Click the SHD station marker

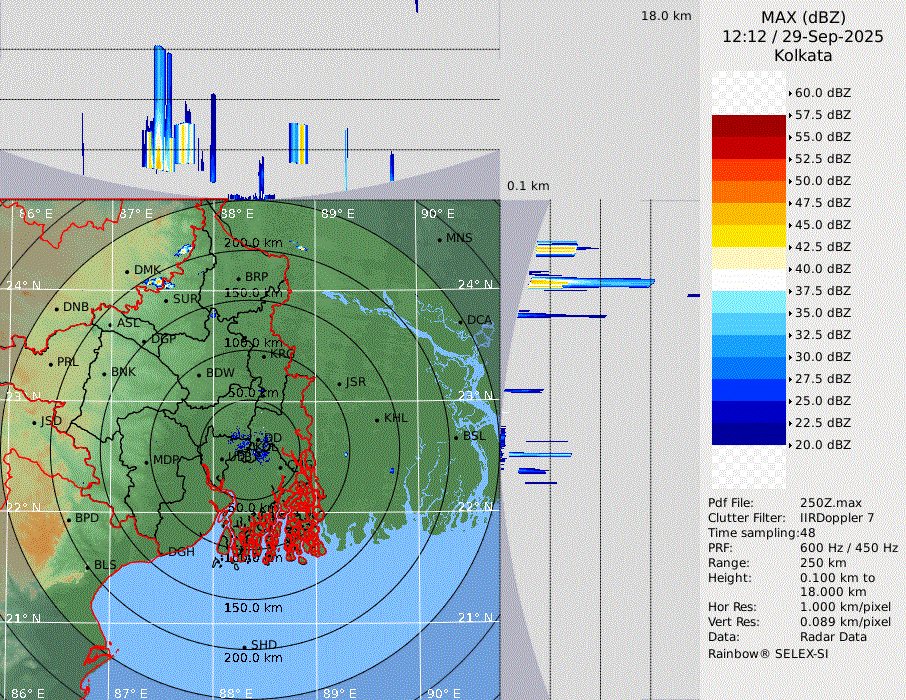tap(244, 646)
